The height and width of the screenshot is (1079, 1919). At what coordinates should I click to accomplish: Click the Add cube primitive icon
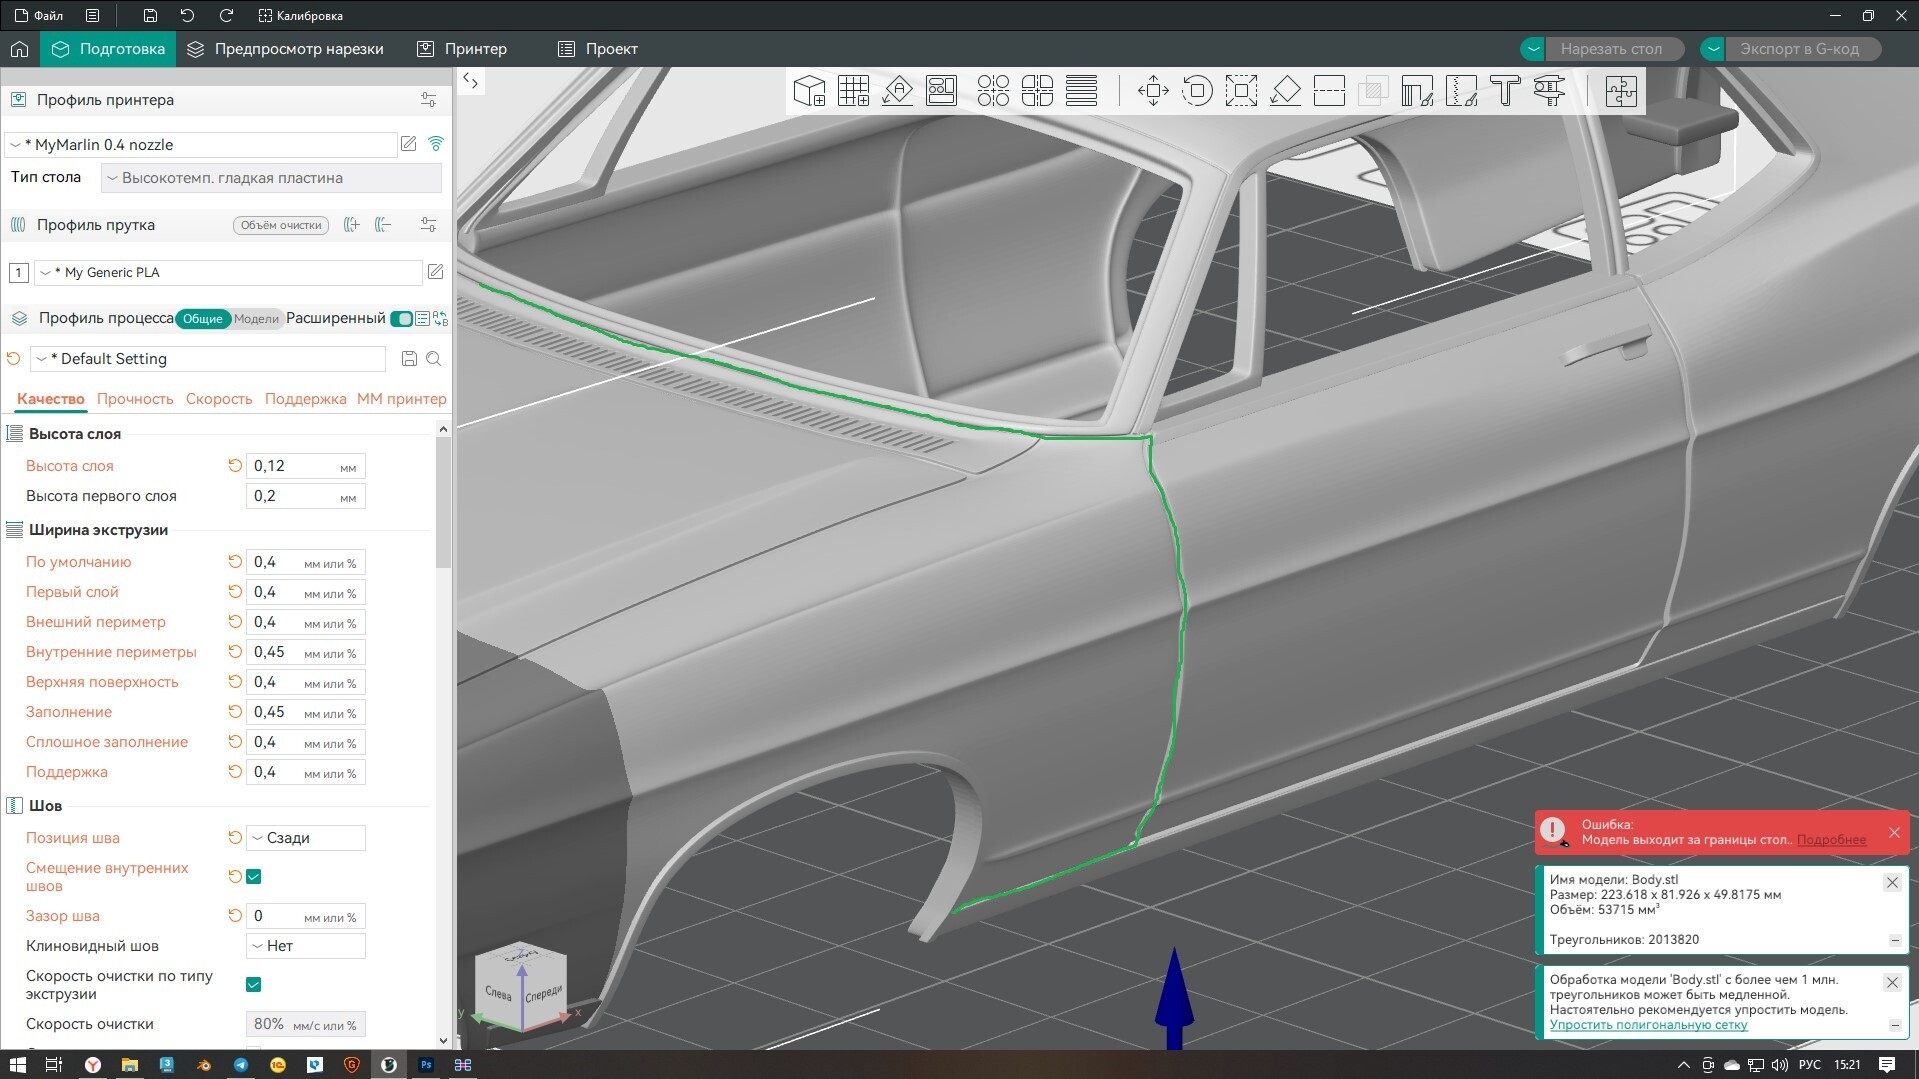pos(809,91)
